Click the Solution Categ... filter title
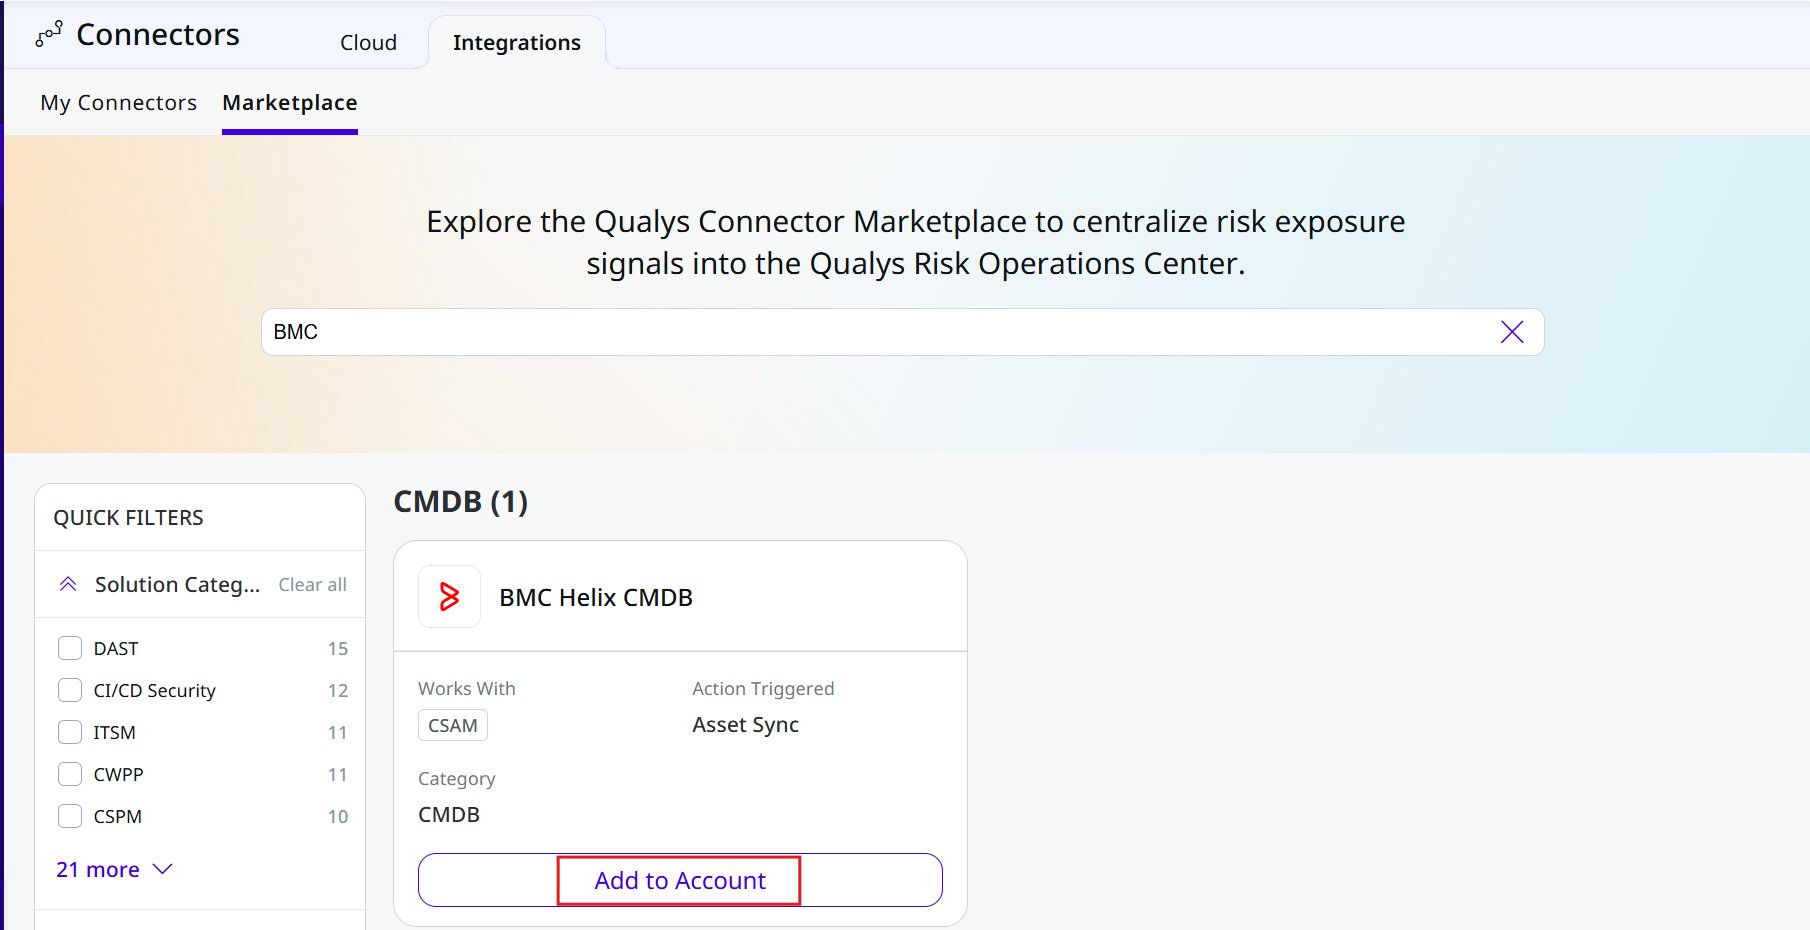The width and height of the screenshot is (1810, 930). pyautogui.click(x=177, y=585)
